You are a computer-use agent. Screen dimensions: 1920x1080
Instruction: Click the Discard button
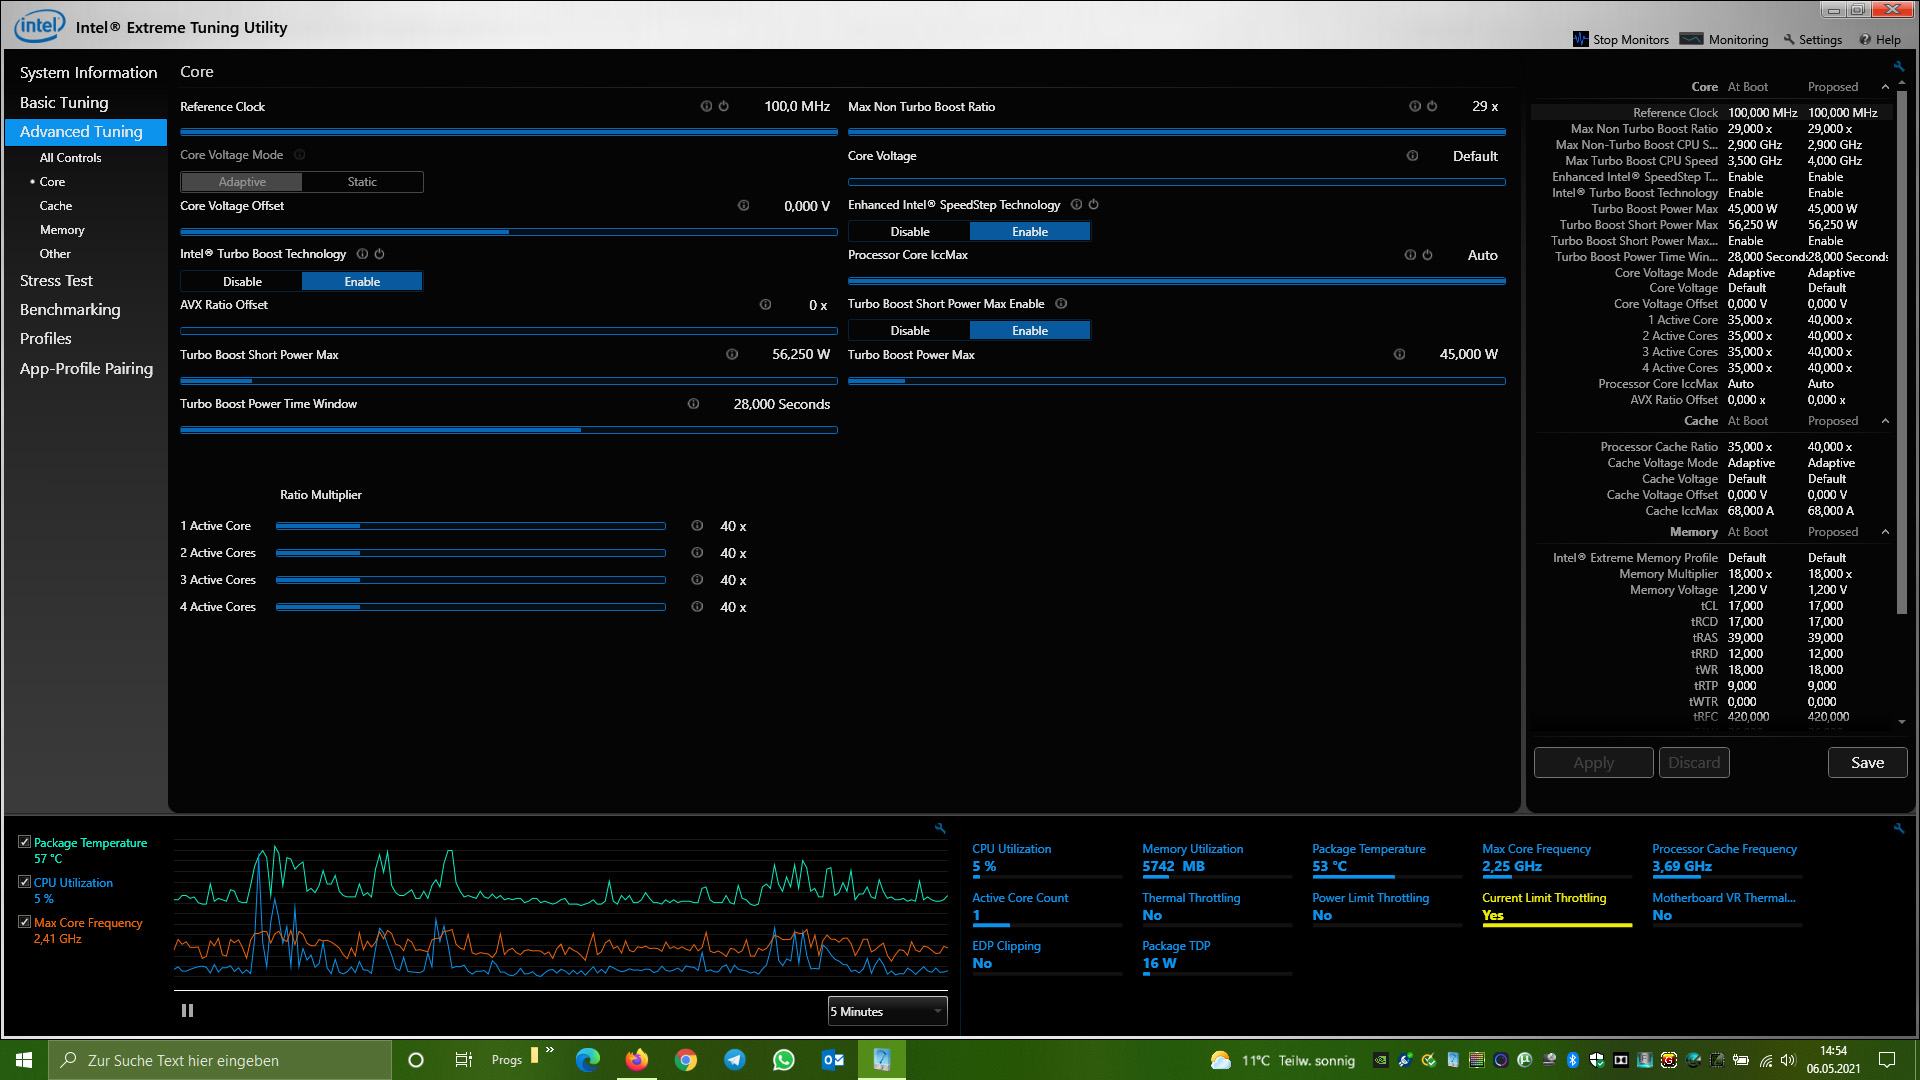[x=1694, y=762]
